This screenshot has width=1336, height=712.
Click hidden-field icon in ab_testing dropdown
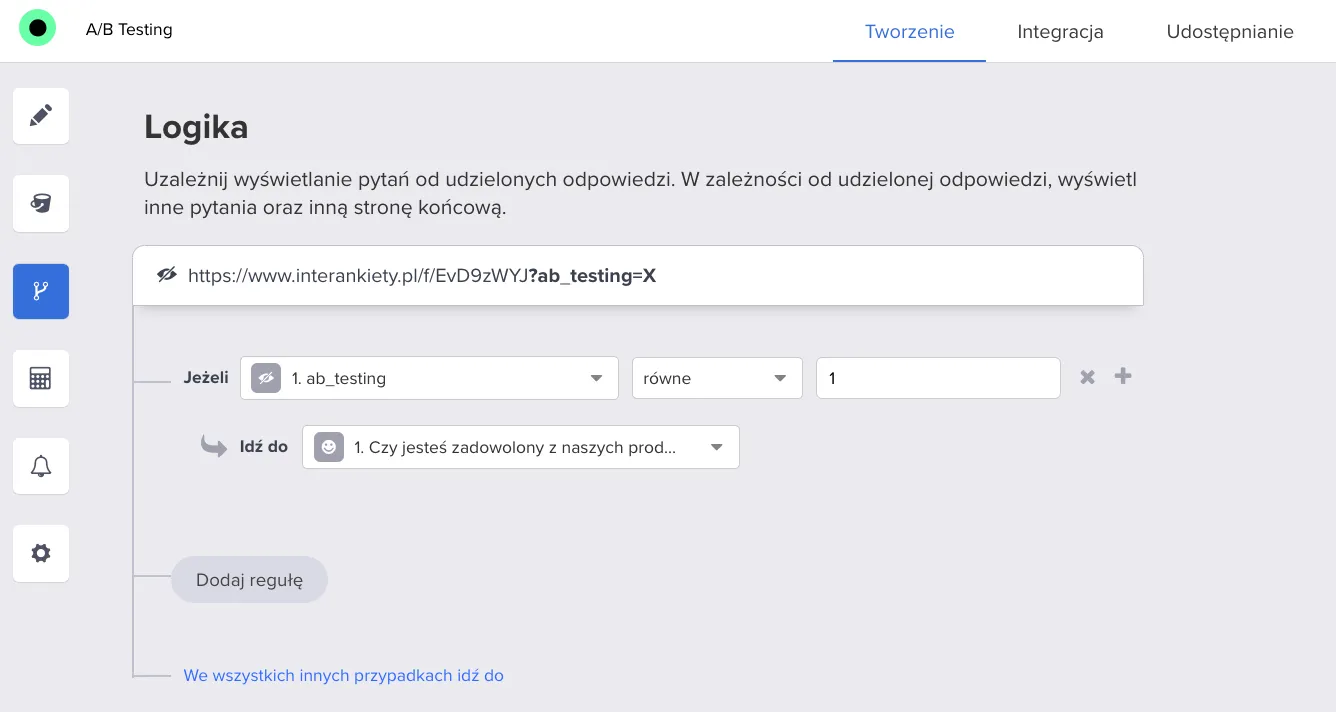pos(266,378)
